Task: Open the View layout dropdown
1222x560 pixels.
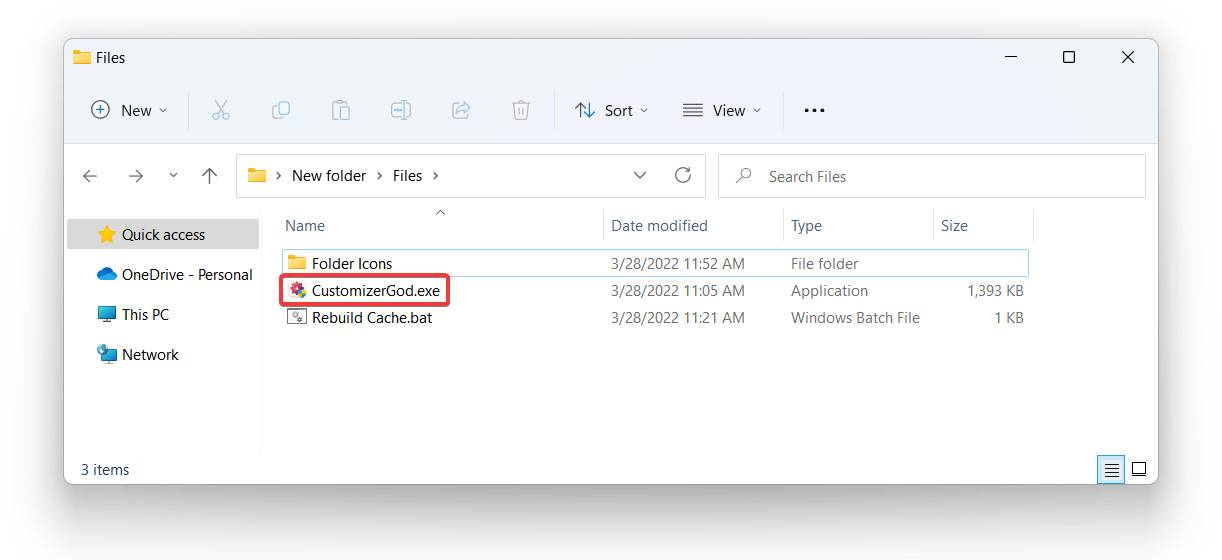Action: point(721,110)
